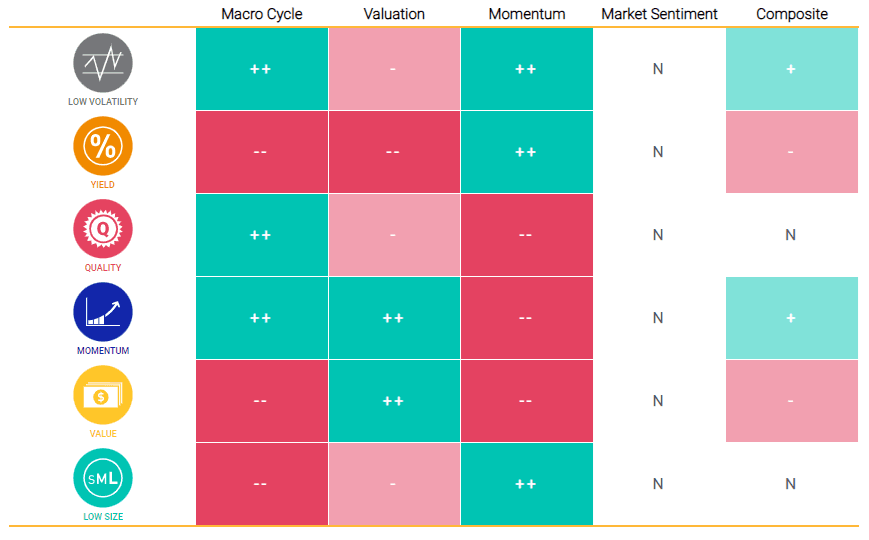869x540 pixels.
Task: Select the Valuation column header
Action: point(394,14)
